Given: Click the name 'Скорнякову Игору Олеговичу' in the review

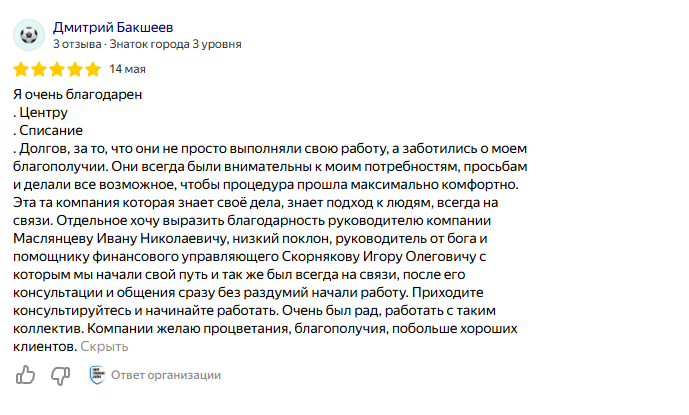Looking at the screenshot, I should tap(379, 257).
